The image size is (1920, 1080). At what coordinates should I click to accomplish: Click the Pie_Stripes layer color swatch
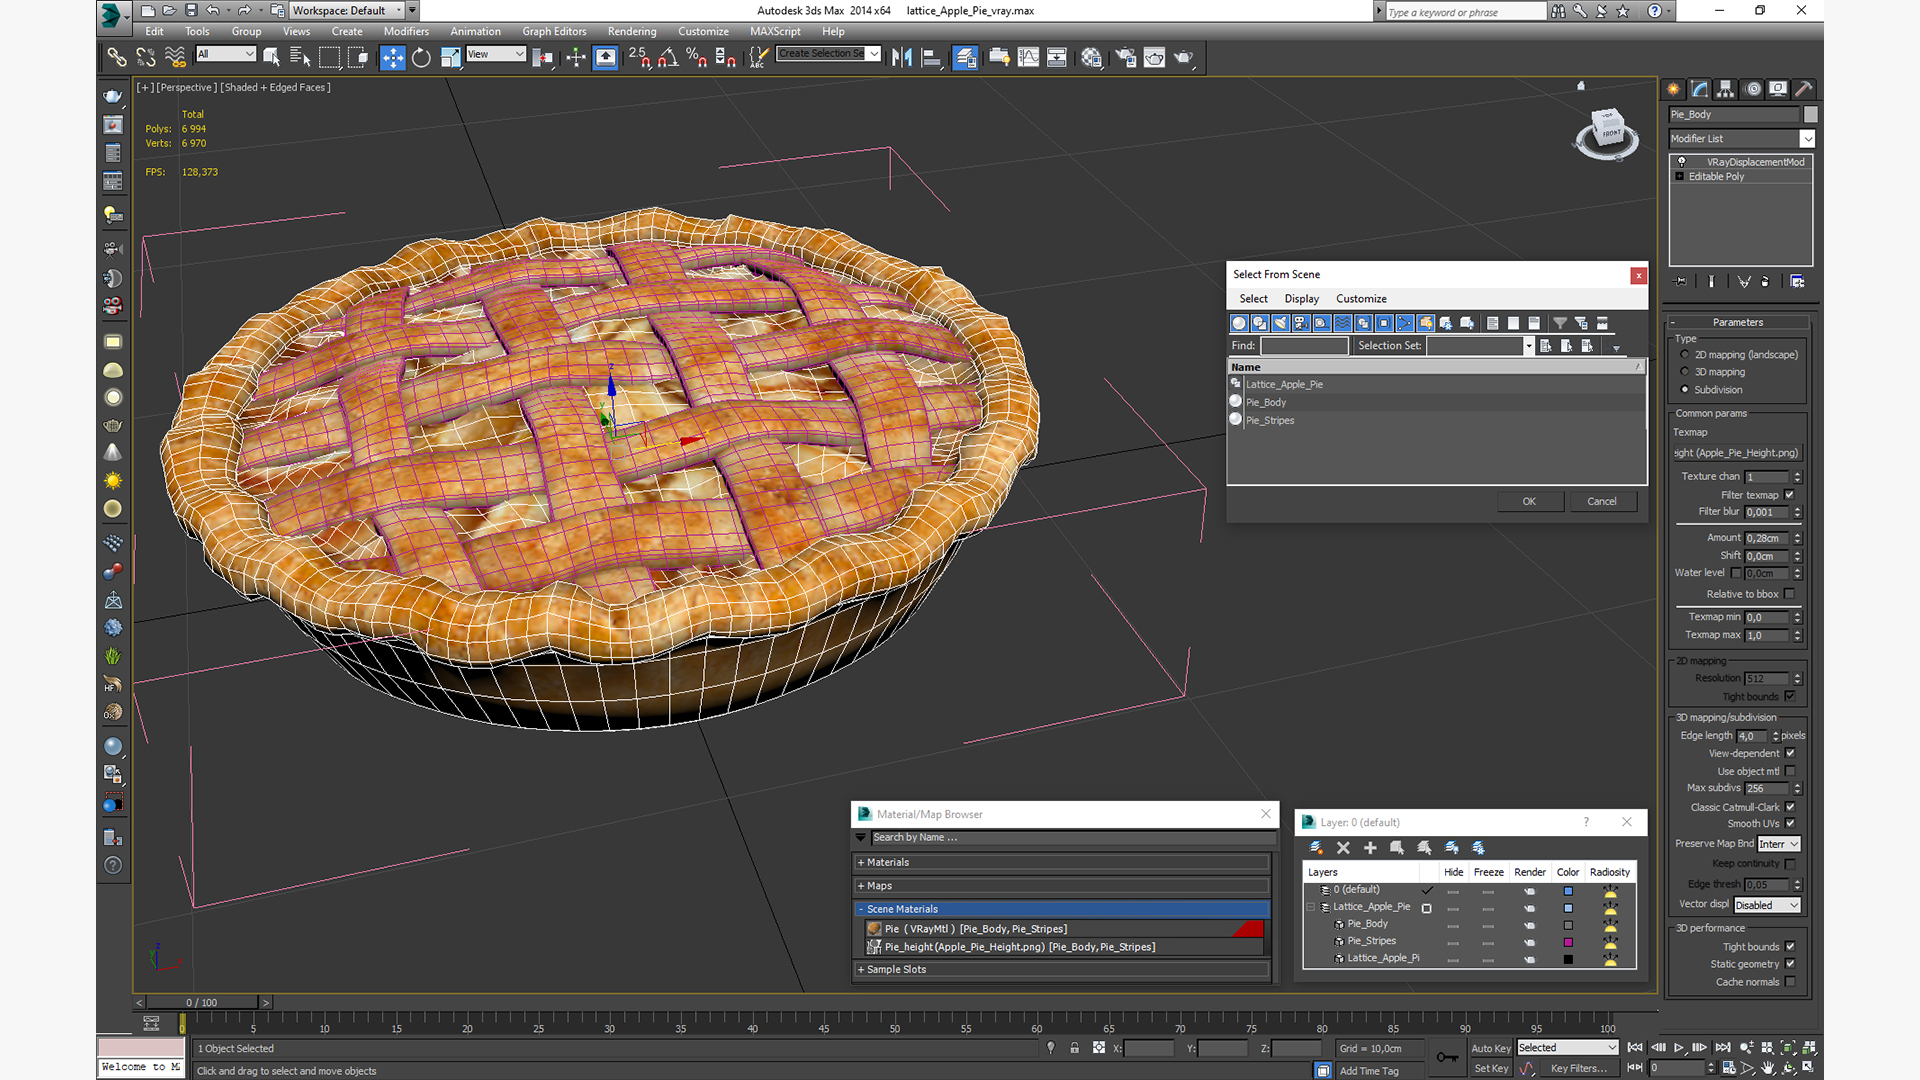click(x=1568, y=942)
